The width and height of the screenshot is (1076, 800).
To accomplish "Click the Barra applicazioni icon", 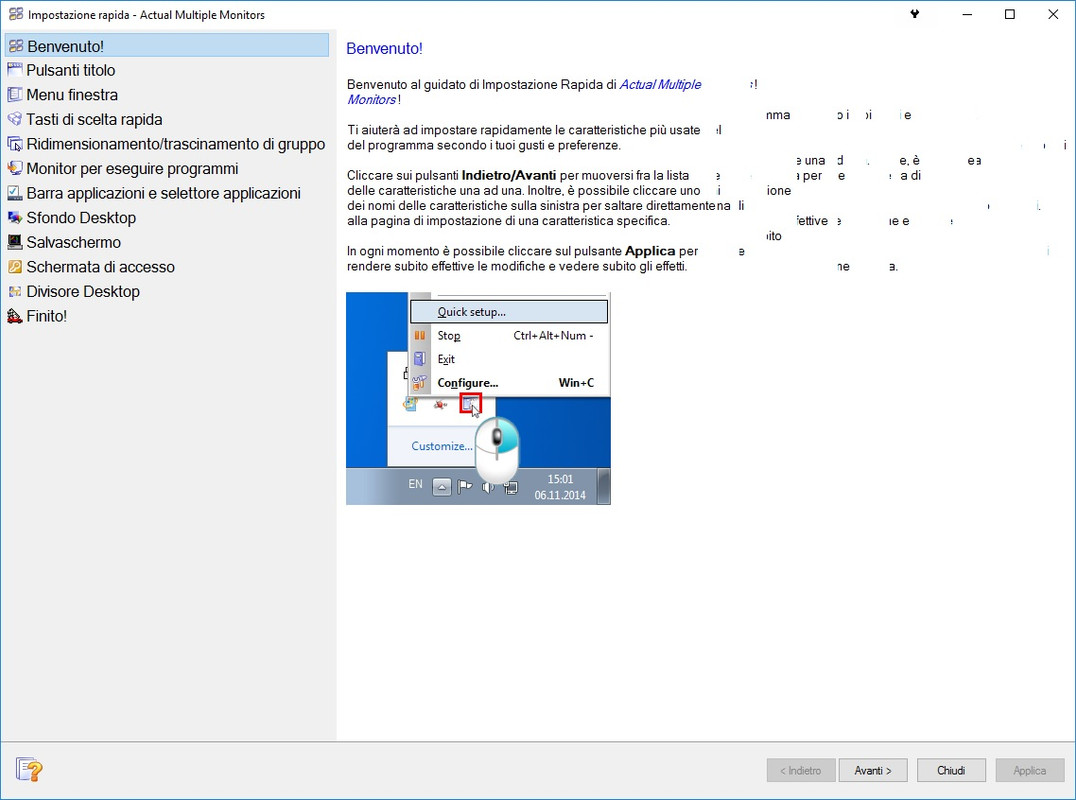I will (14, 193).
